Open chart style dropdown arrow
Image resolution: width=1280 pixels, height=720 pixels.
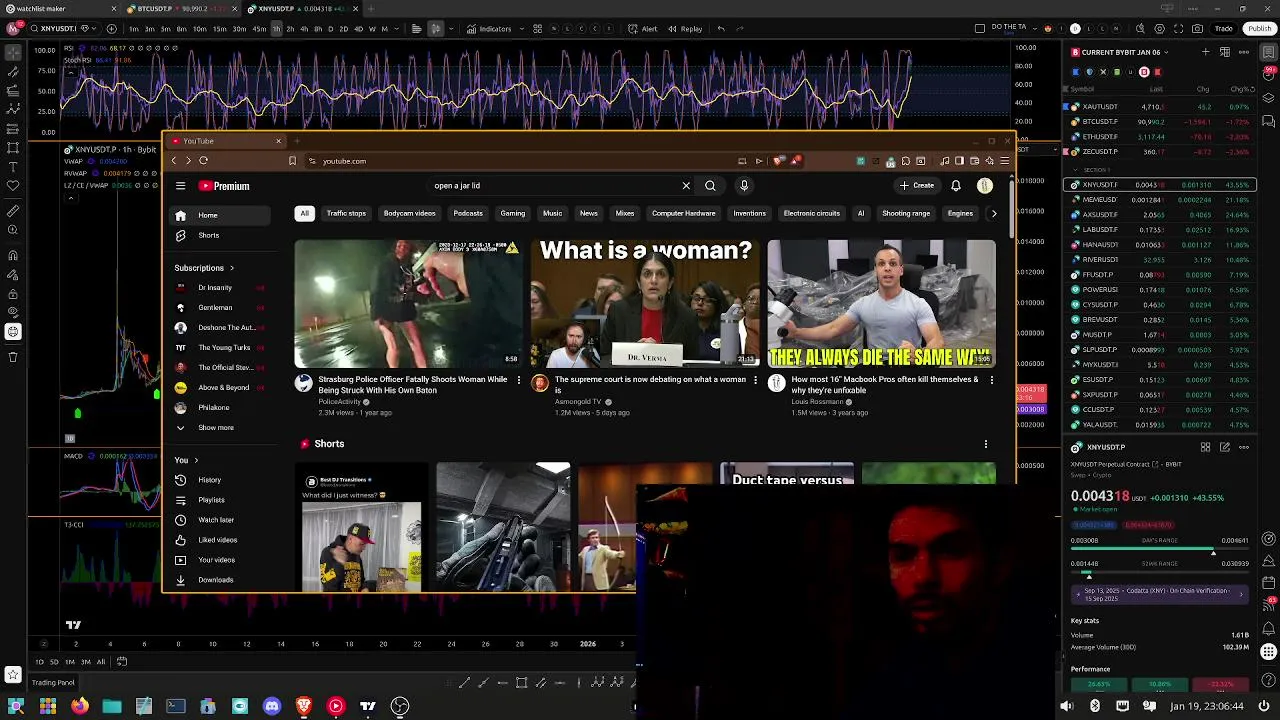[453, 29]
